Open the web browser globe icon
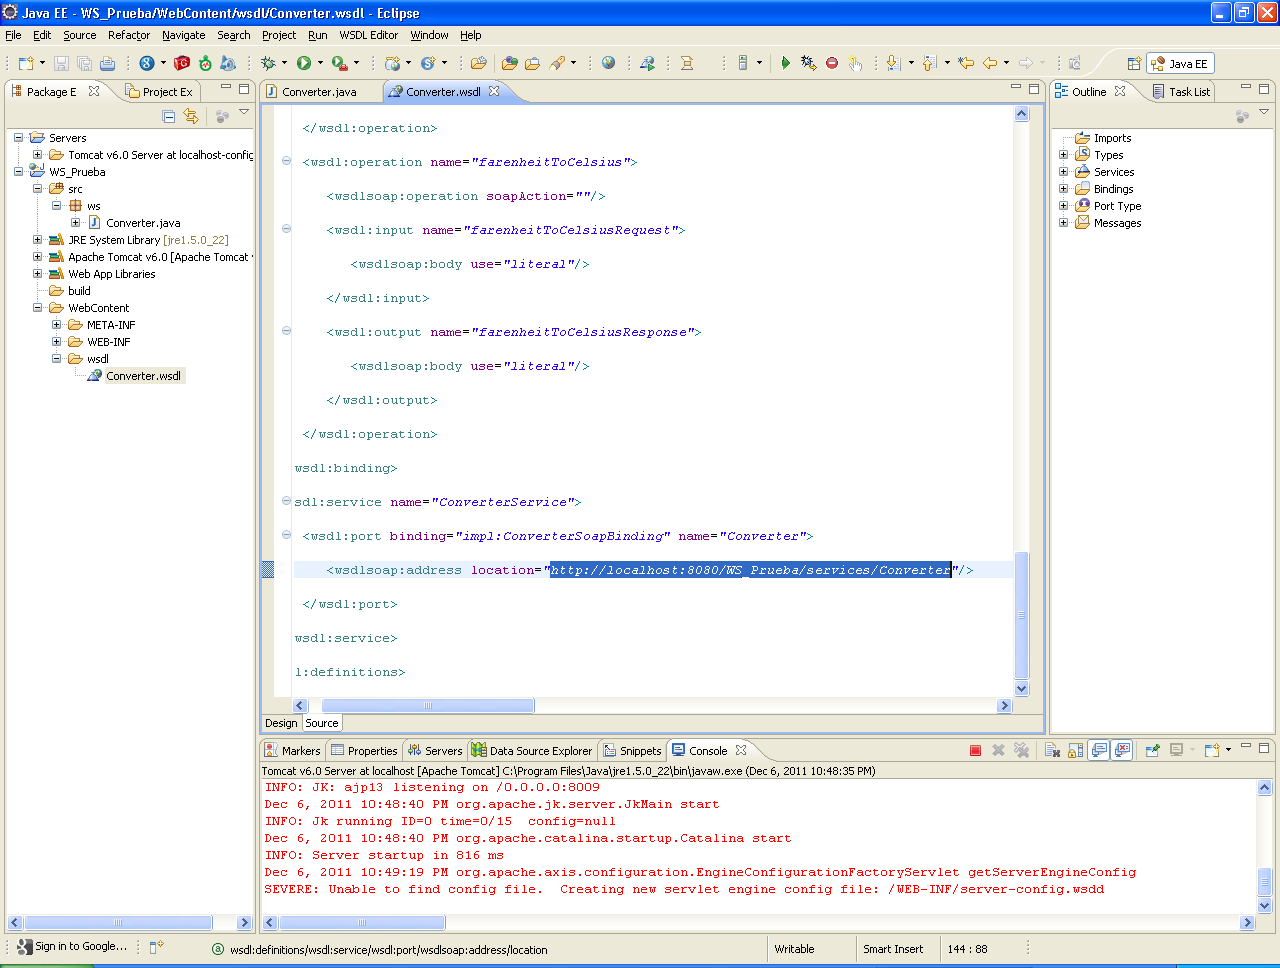 coord(608,63)
